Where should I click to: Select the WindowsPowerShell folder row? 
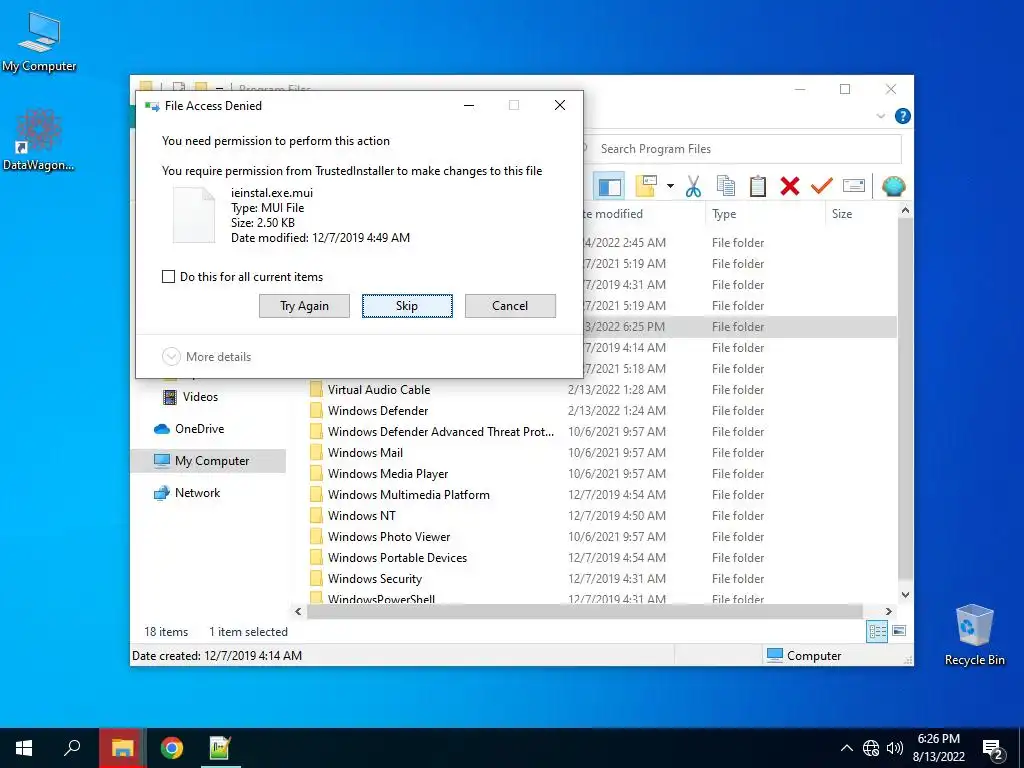[x=381, y=598]
